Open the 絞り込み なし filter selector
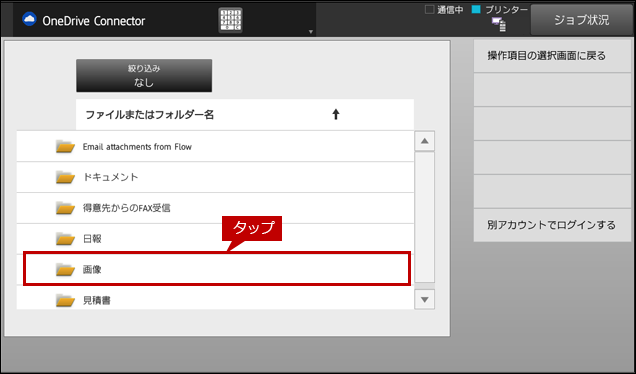This screenshot has height=374, width=636. (144, 75)
